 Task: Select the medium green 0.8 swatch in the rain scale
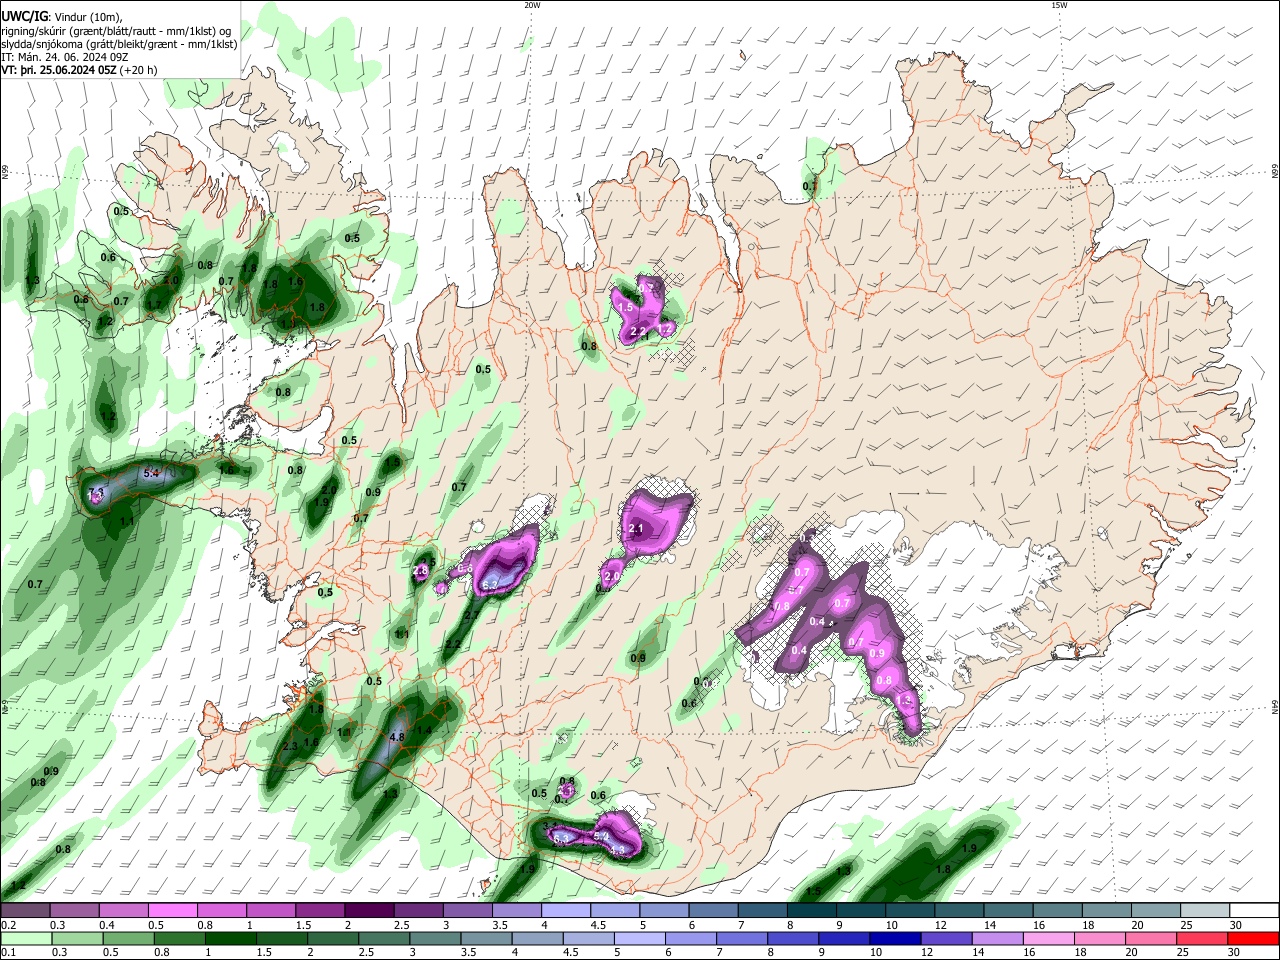pyautogui.click(x=180, y=938)
